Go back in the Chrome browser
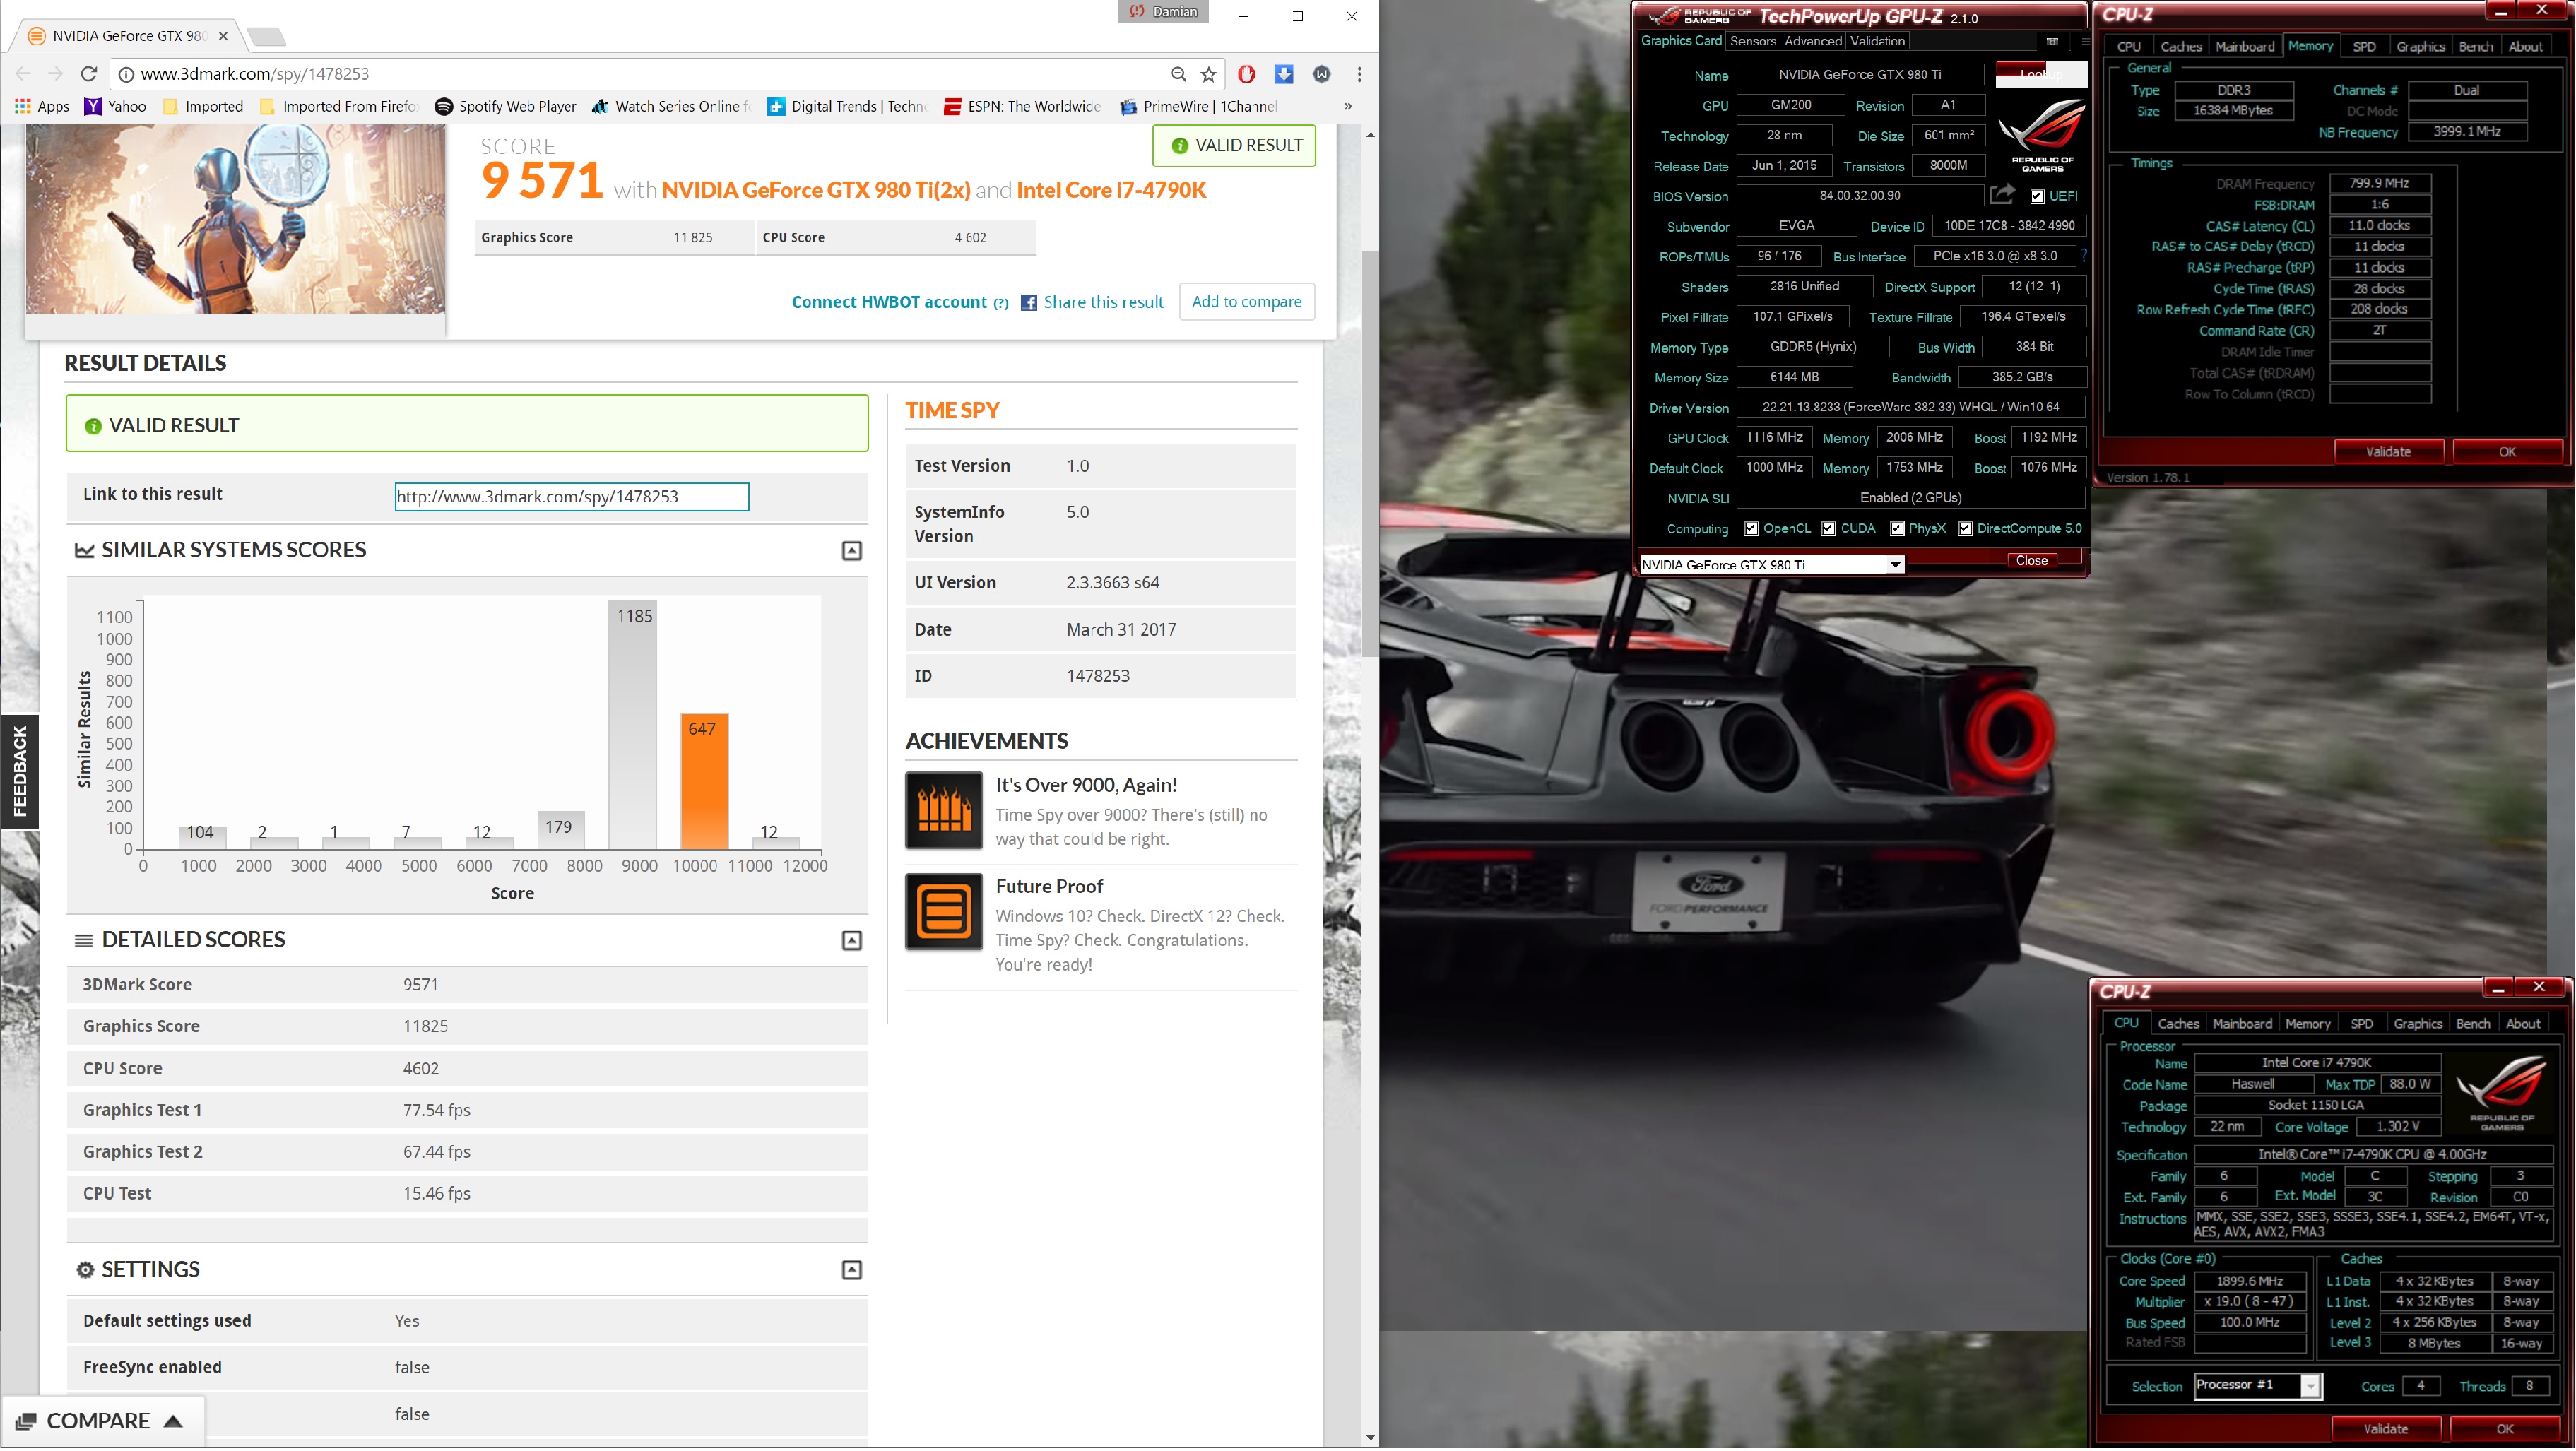 [x=24, y=74]
